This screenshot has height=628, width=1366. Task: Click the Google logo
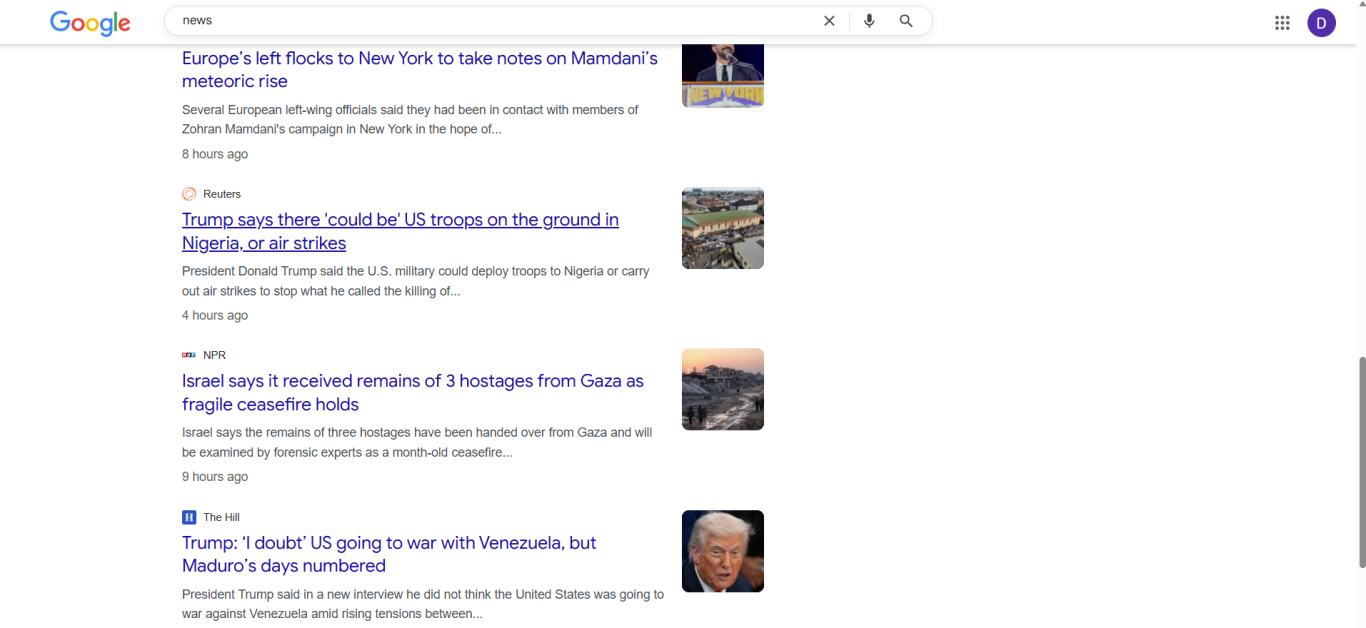coord(90,22)
